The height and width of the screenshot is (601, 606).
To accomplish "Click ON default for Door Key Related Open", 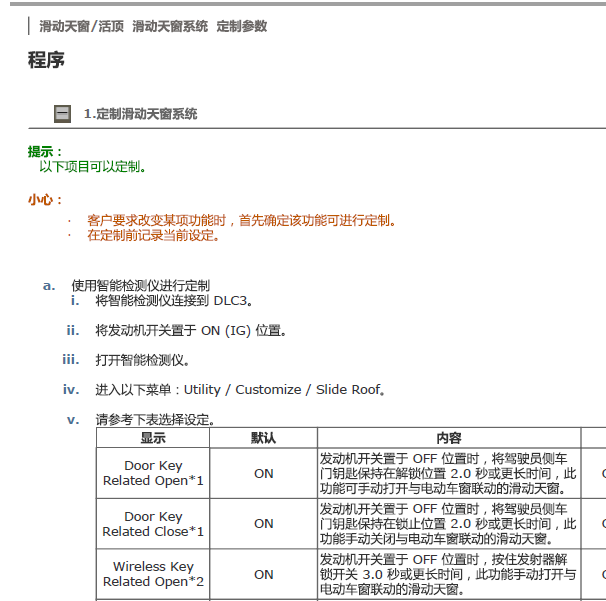I will [263, 473].
